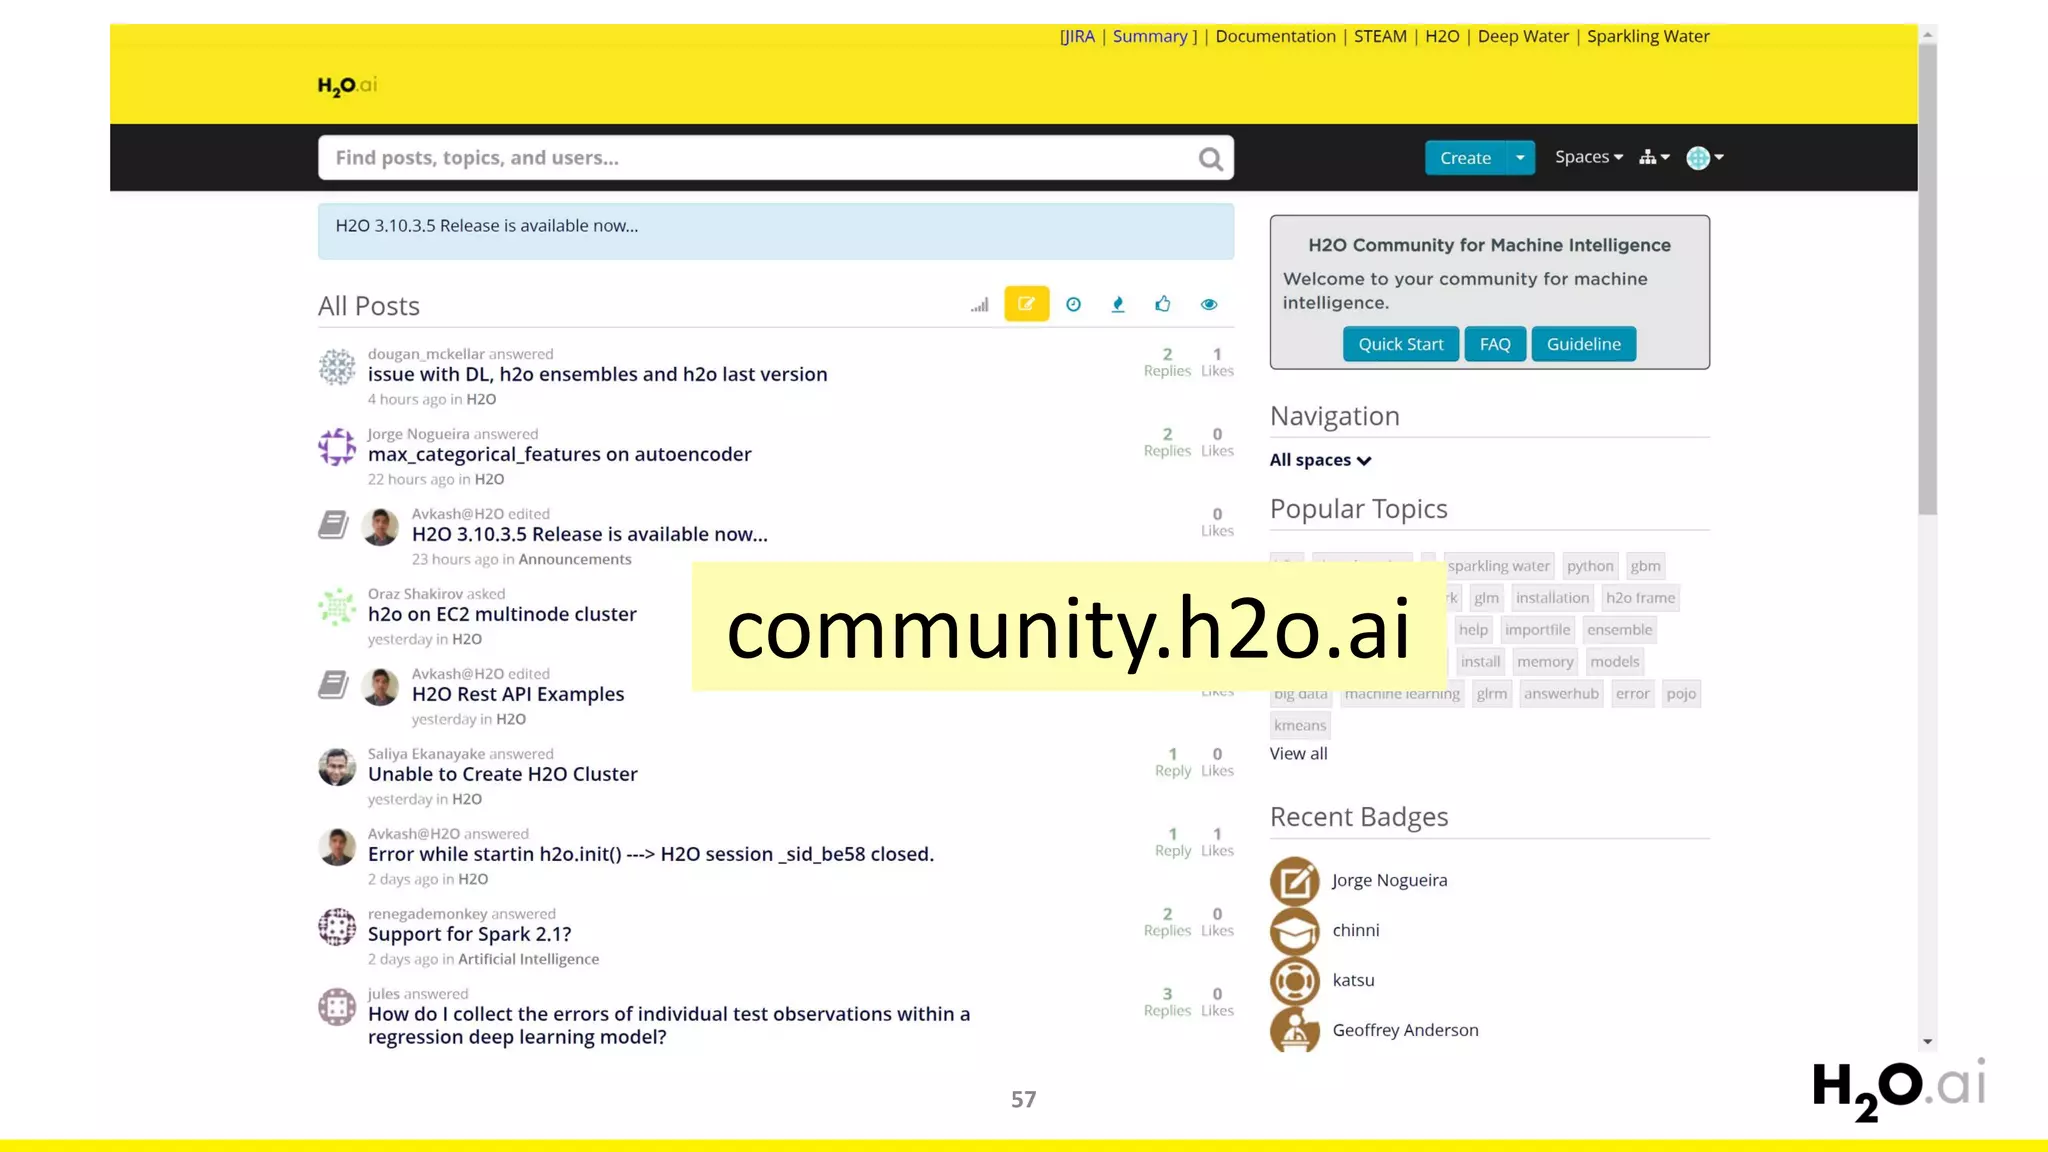2048x1152 pixels.
Task: Sort posts by clock icon
Action: click(1073, 305)
